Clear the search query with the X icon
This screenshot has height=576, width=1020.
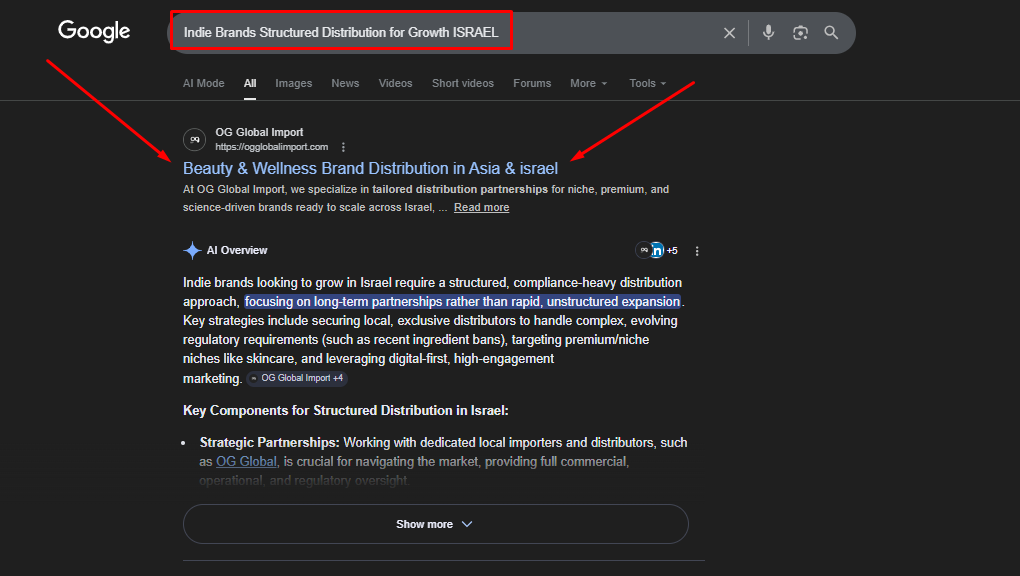pos(729,31)
